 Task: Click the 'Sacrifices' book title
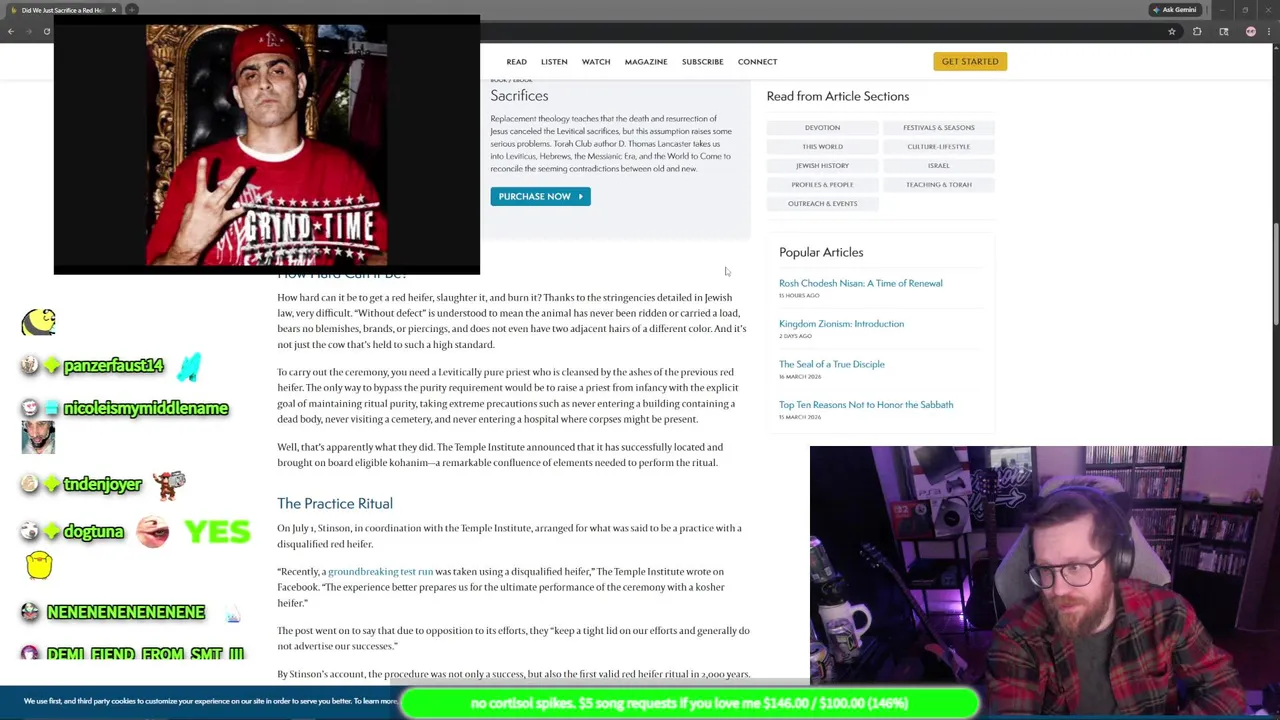(519, 96)
